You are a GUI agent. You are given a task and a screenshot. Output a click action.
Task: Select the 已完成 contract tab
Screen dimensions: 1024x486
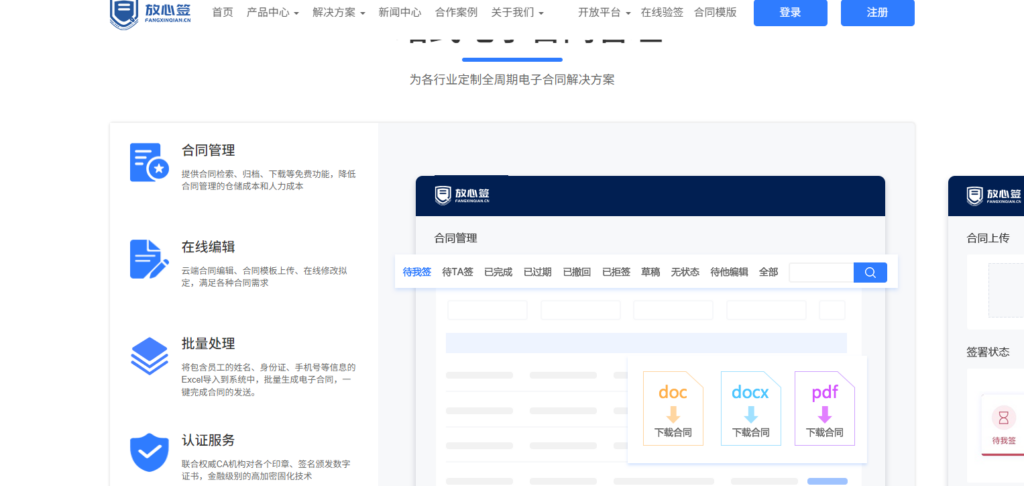(498, 272)
